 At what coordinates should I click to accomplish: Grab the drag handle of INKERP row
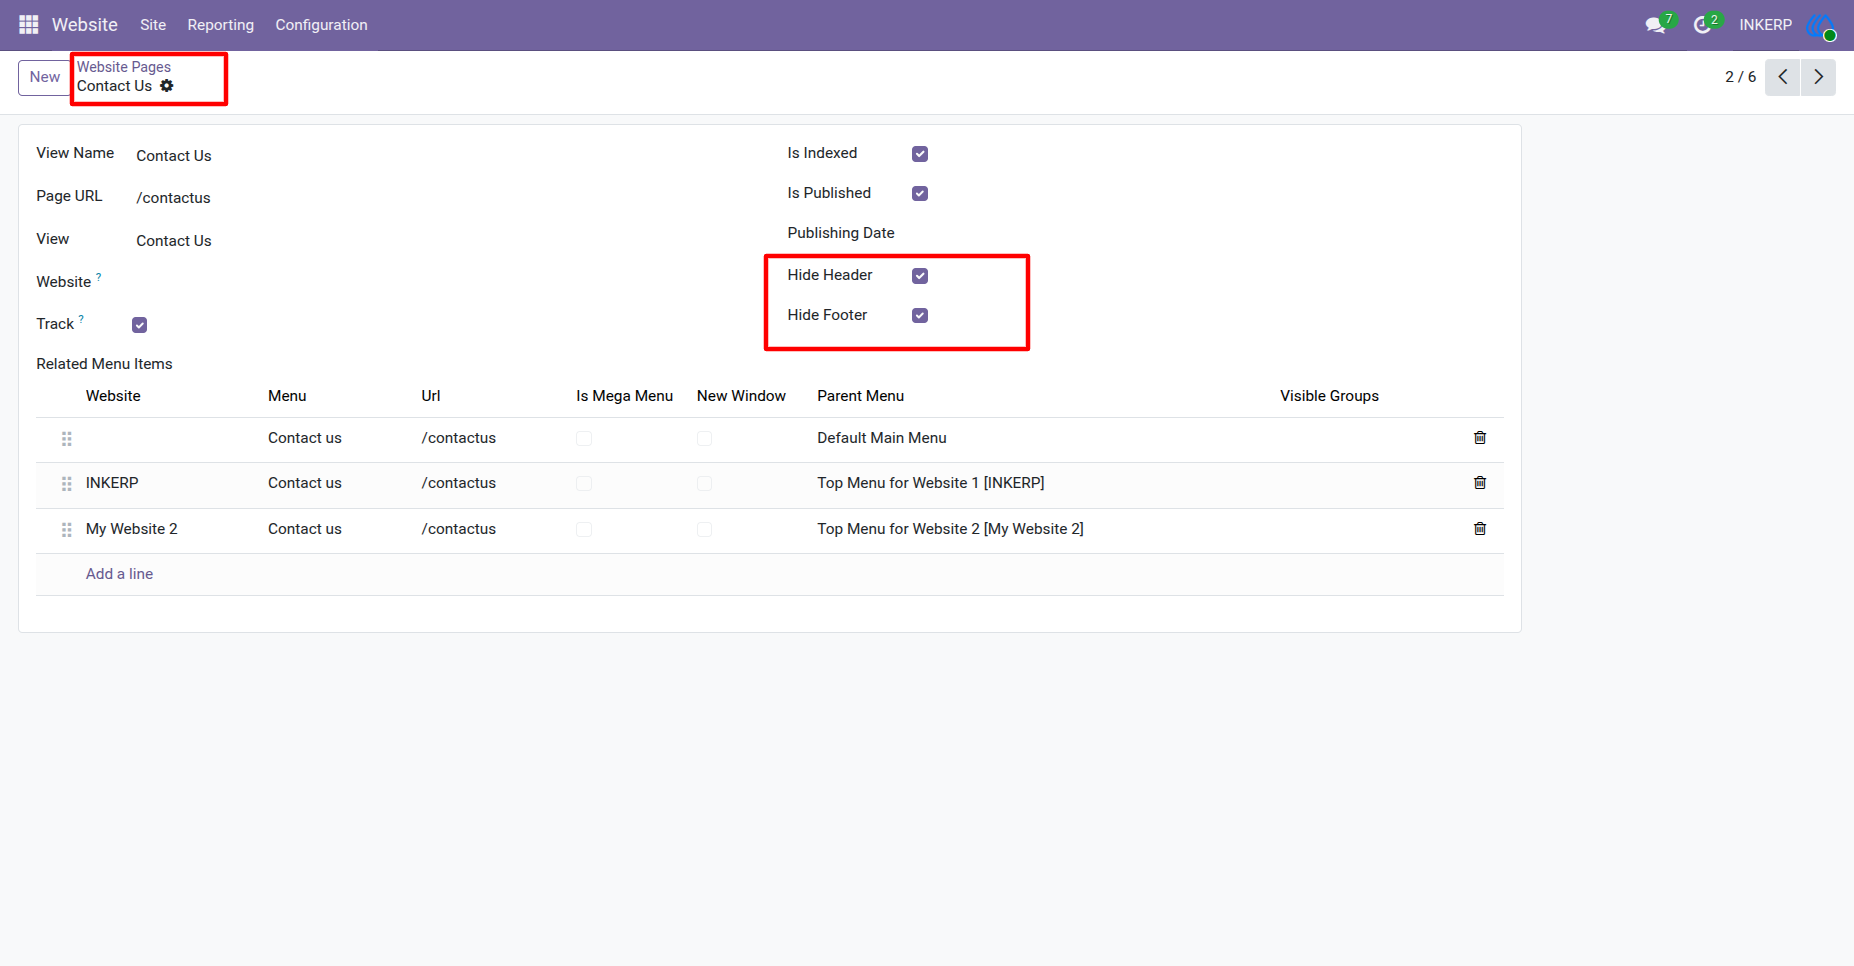[67, 484]
